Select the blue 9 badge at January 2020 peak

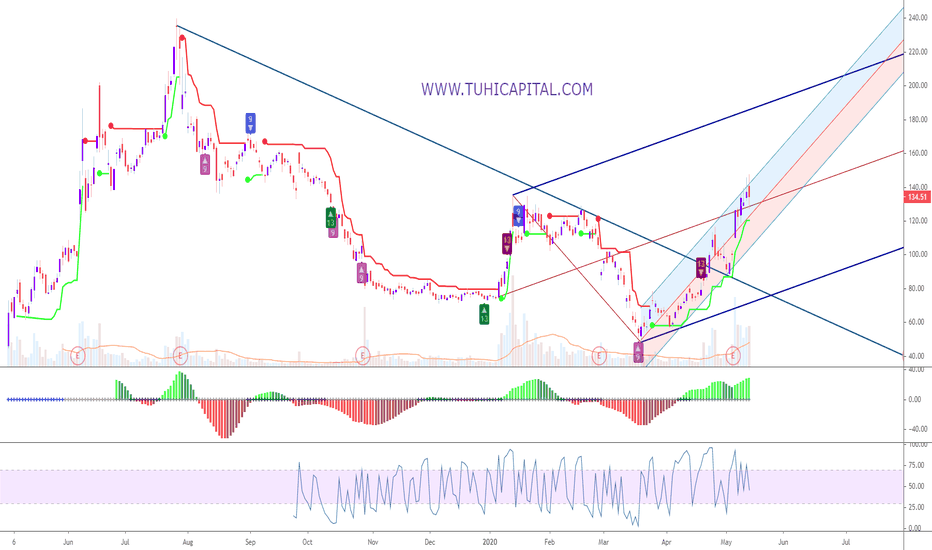(519, 215)
